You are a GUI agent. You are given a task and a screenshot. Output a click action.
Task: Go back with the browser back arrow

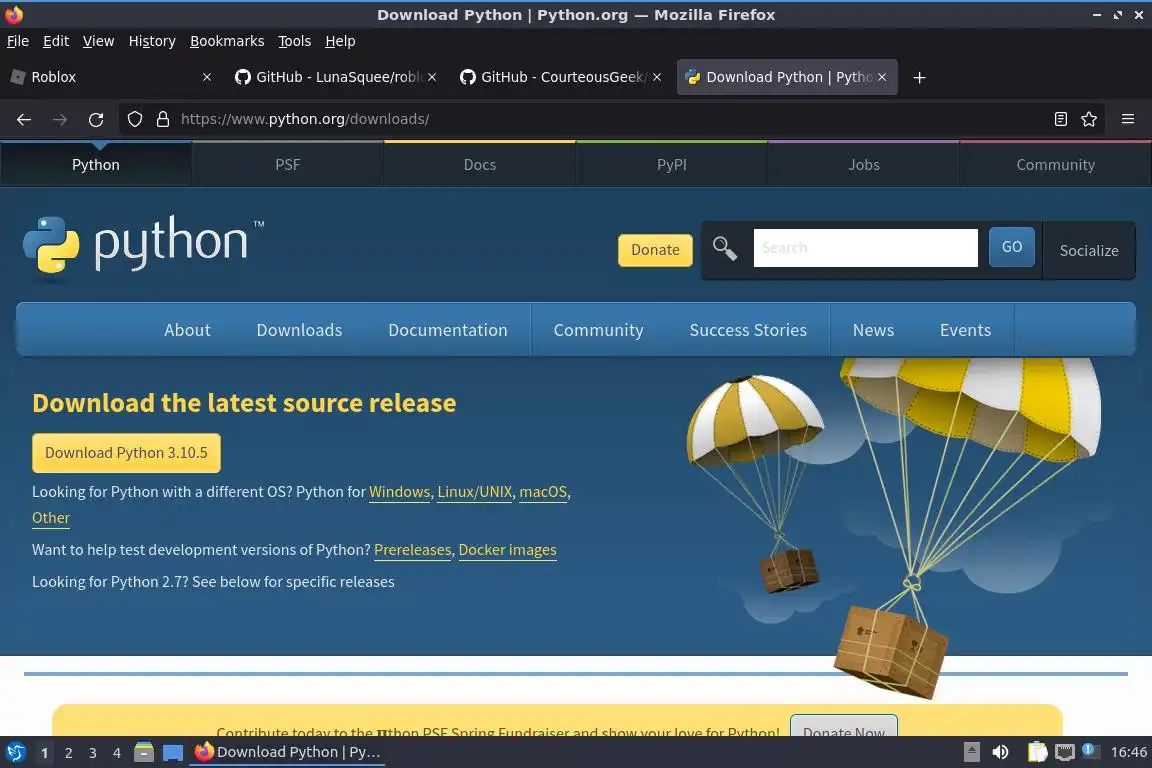(24, 119)
